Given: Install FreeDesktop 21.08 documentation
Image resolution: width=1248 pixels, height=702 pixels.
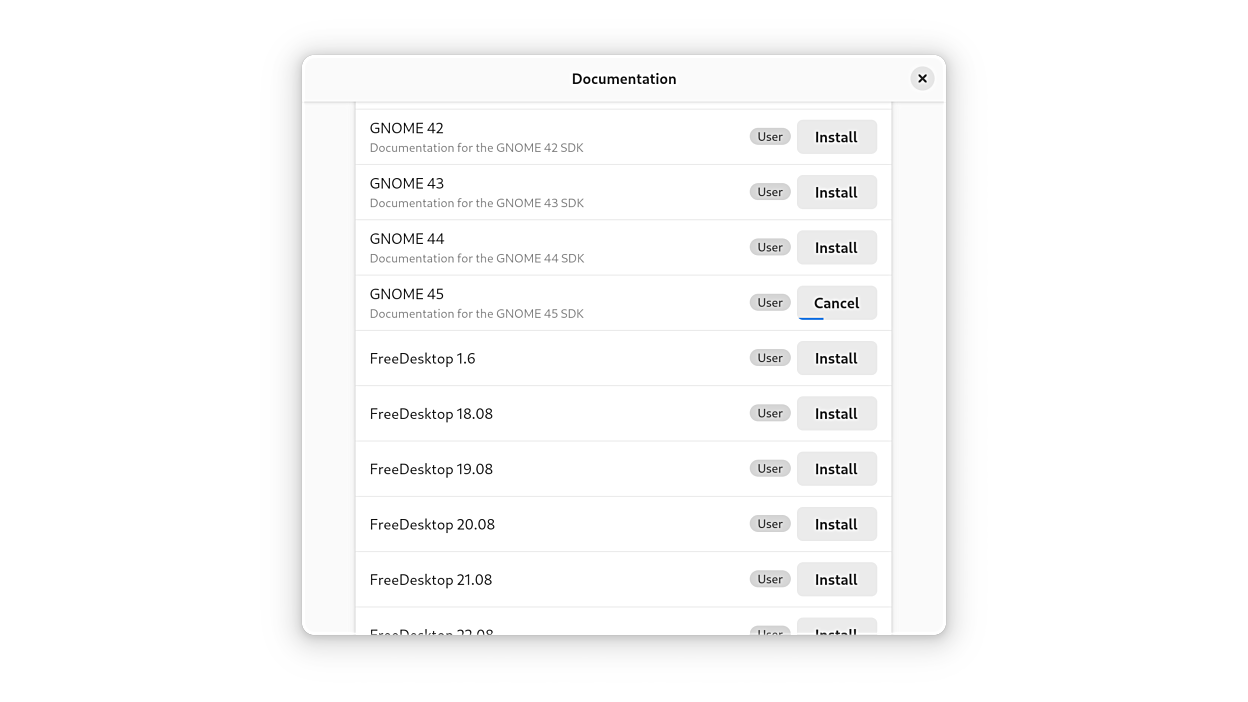Looking at the screenshot, I should (836, 579).
